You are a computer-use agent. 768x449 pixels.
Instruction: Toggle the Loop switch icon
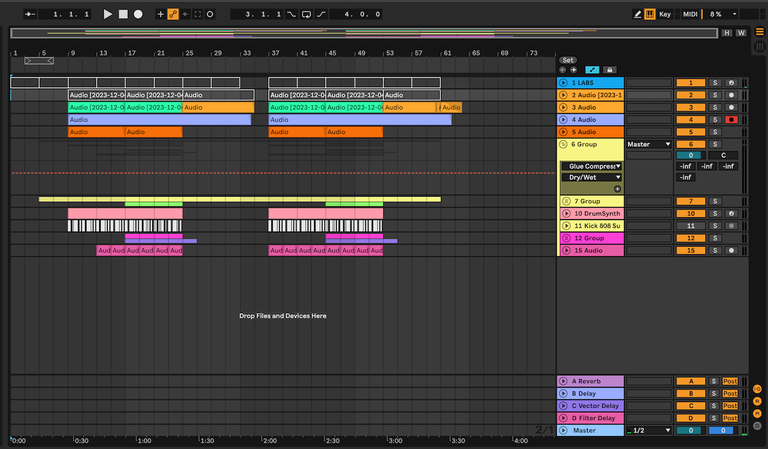pos(306,14)
